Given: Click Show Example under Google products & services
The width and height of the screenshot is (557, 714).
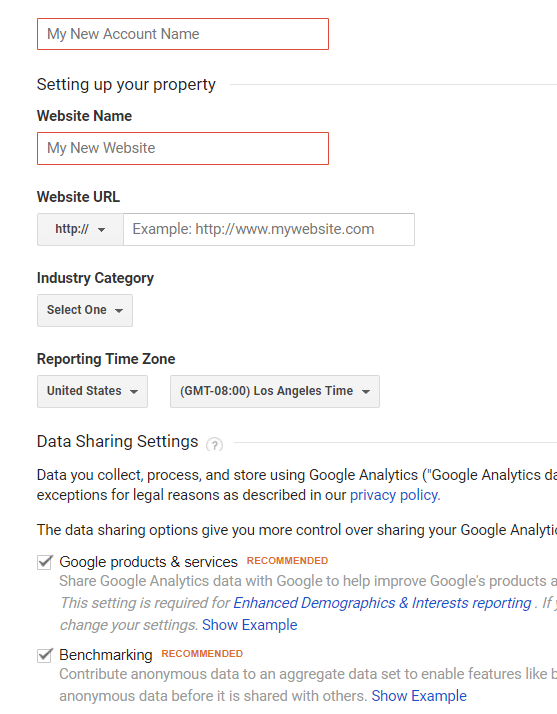Looking at the screenshot, I should (x=250, y=625).
